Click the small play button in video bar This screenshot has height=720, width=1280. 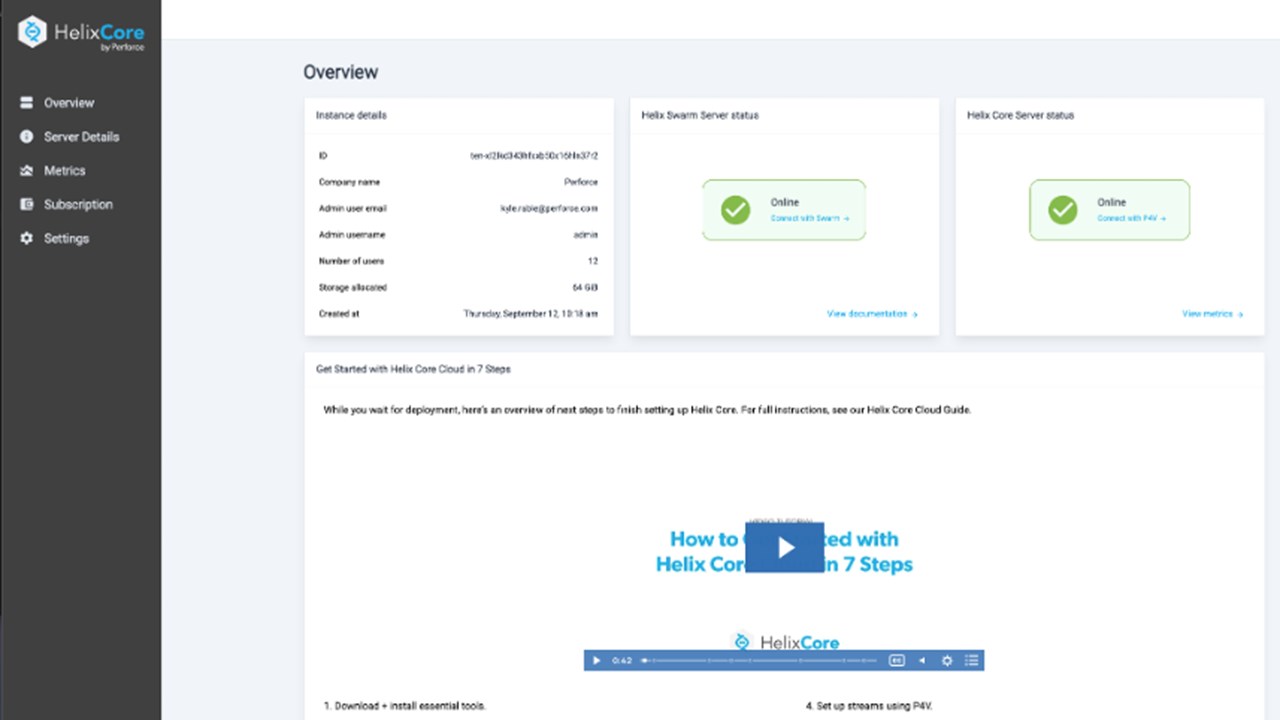[597, 661]
